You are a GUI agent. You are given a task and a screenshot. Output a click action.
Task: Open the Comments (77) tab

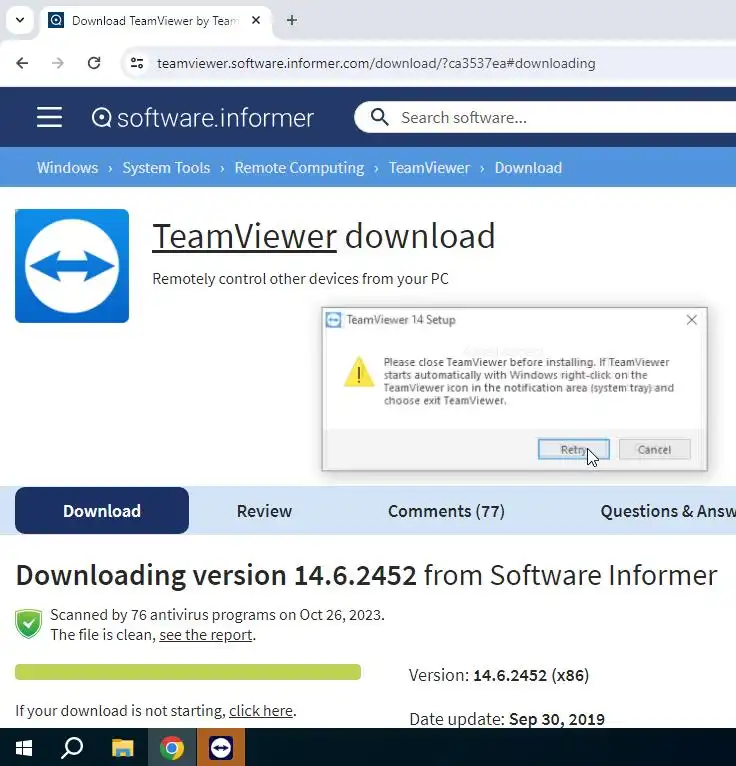446,511
